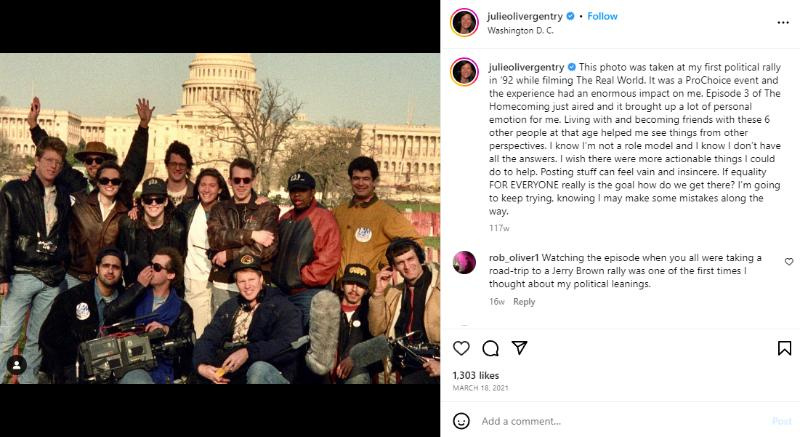Reply to rob_oliver1's comment
This screenshot has width=800, height=437.
click(x=524, y=301)
